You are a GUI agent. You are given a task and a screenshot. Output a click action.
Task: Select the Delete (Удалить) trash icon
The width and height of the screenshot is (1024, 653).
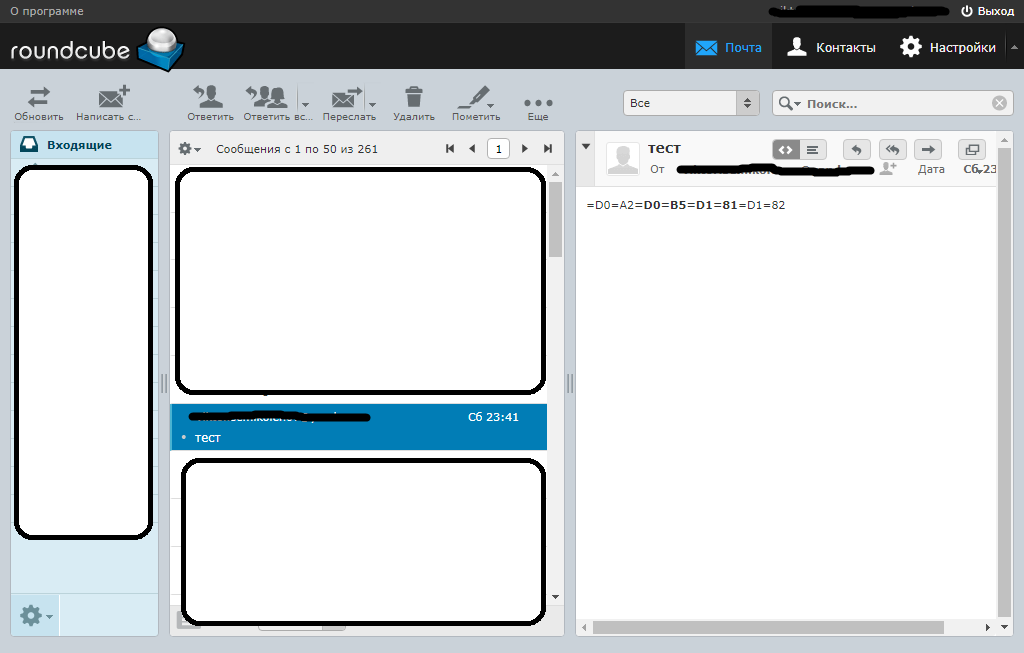414,97
